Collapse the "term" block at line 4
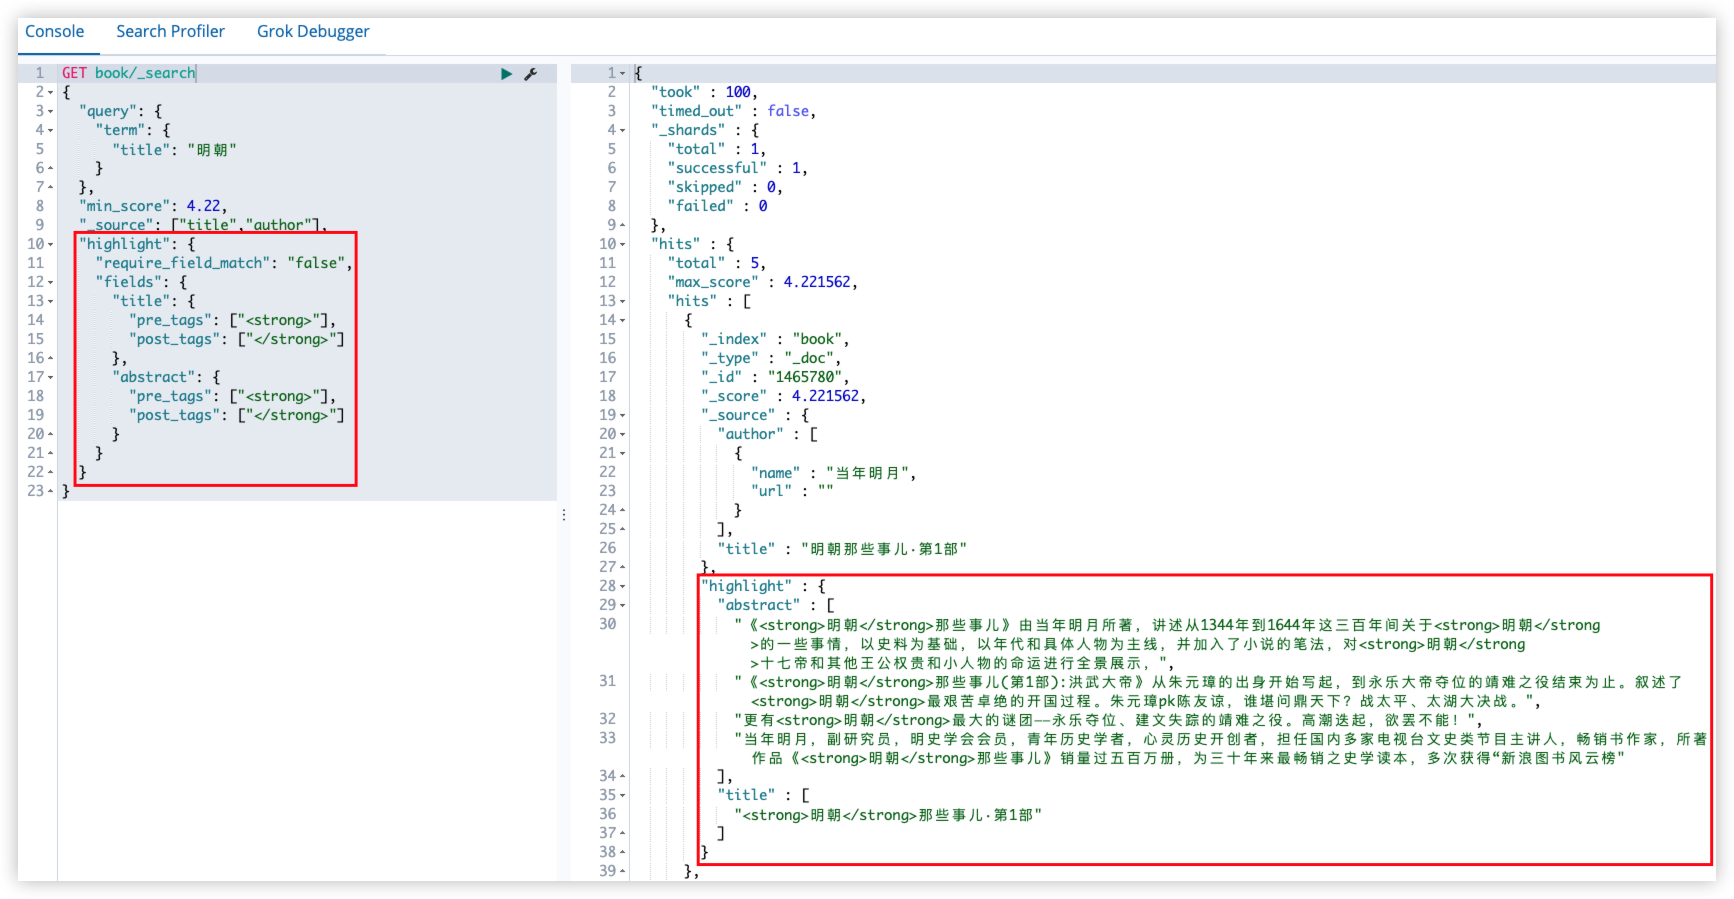 click(51, 130)
